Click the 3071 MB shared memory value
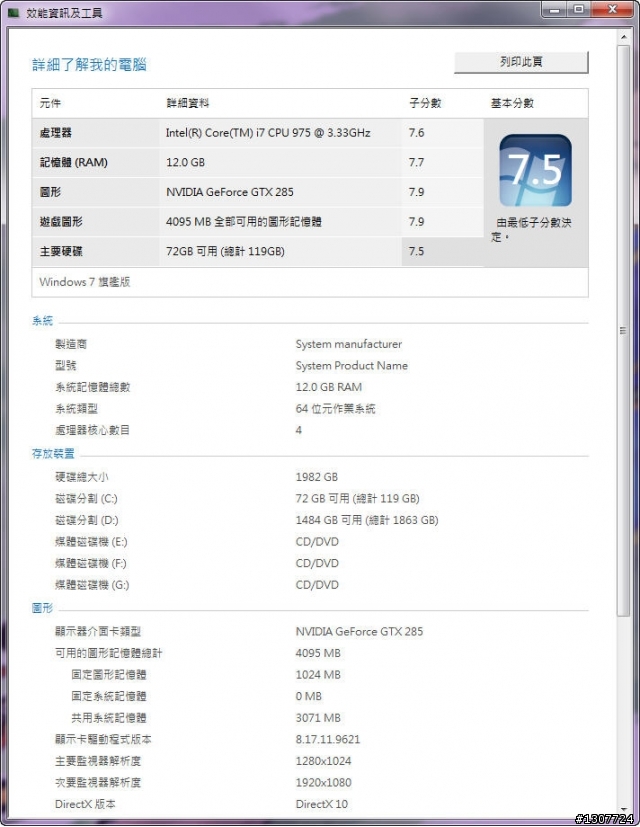640x827 pixels. (x=318, y=718)
